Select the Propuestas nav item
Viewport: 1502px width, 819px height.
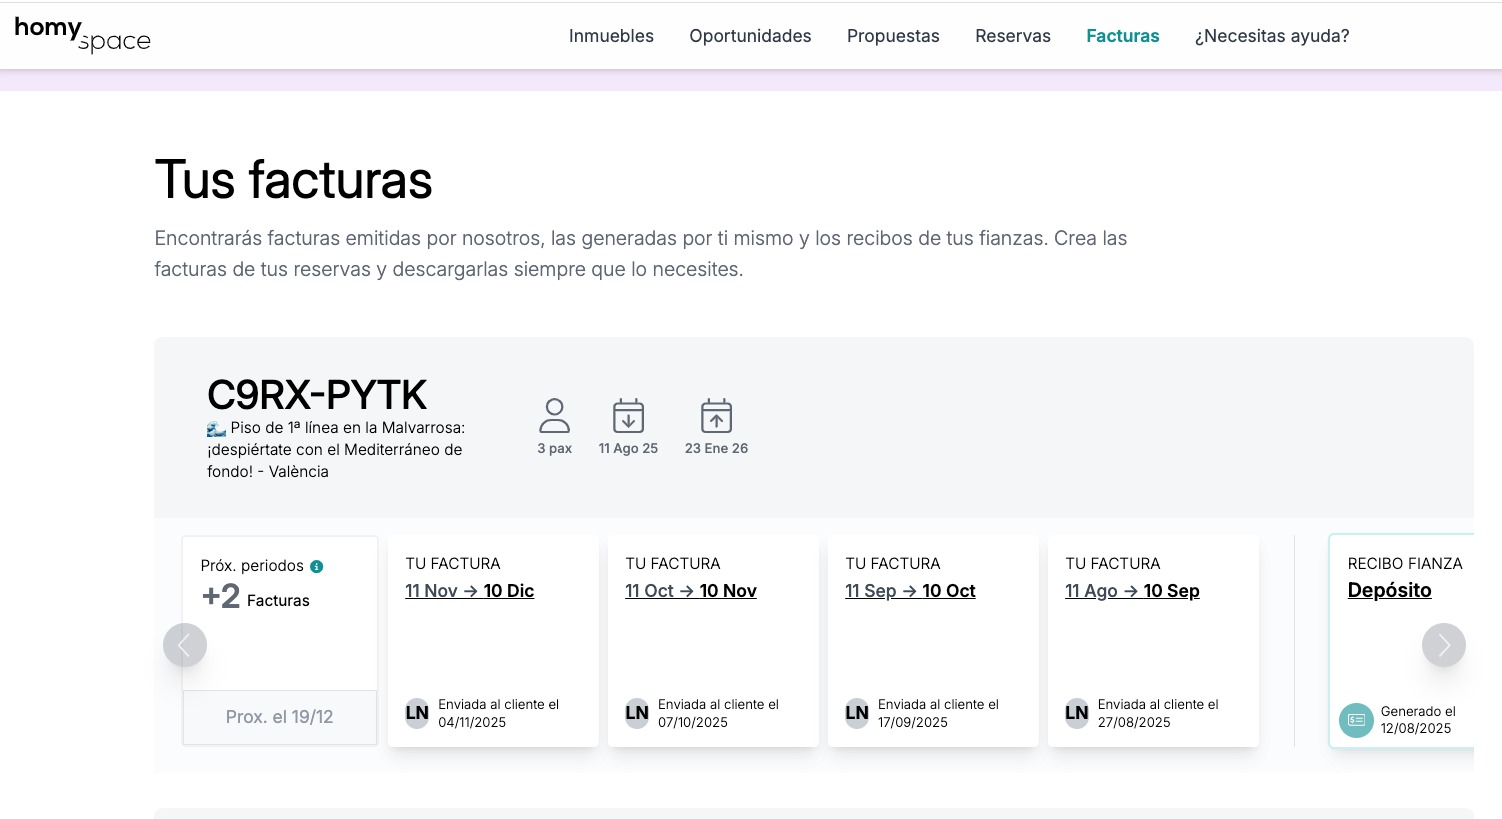pyautogui.click(x=893, y=36)
